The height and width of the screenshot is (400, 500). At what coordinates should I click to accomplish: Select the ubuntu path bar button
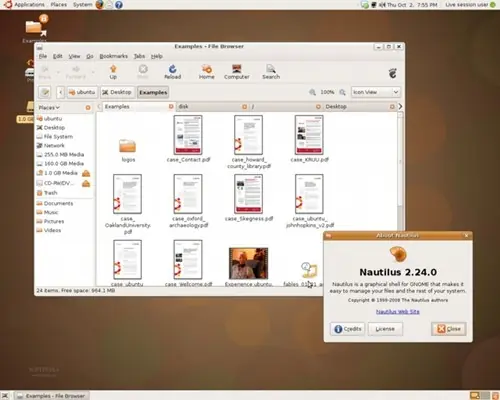(82, 92)
